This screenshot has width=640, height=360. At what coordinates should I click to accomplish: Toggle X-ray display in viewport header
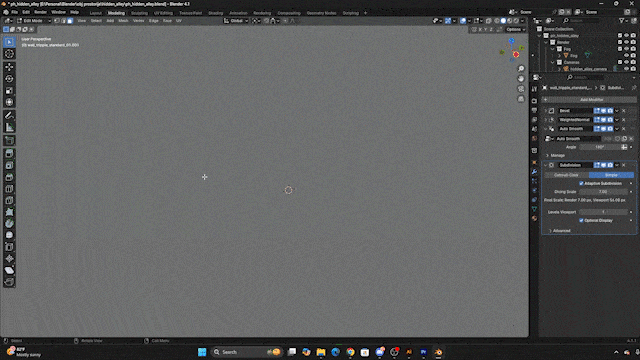489,21
